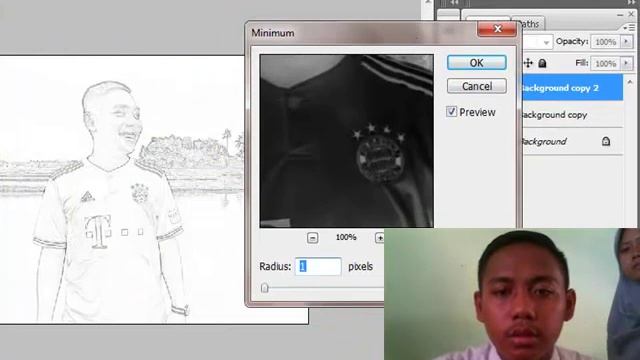Zoom out the Minimum preview with minus
This screenshot has height=360, width=640.
click(x=312, y=238)
